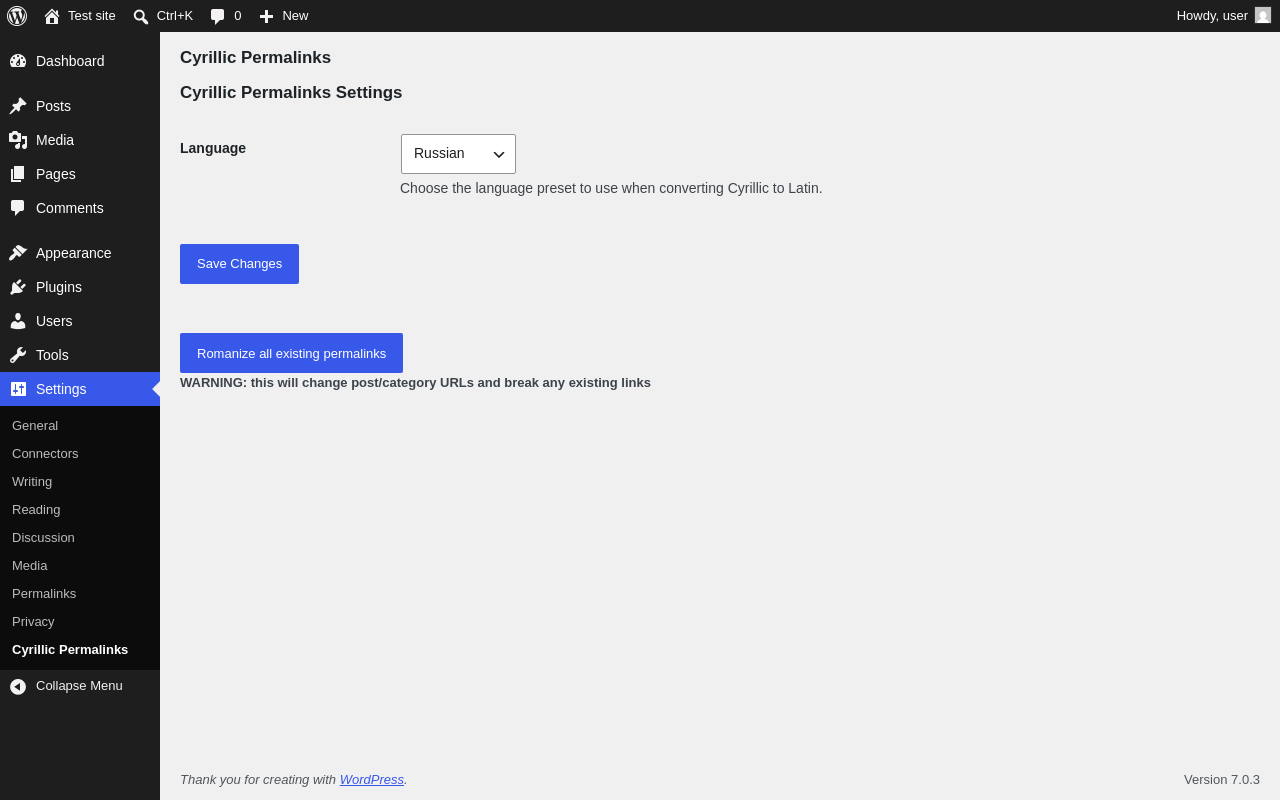Follow the WordPress footer link
The height and width of the screenshot is (800, 1280).
click(x=372, y=779)
